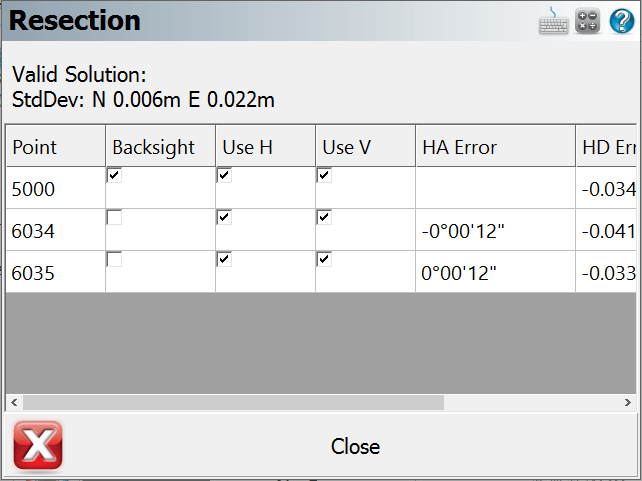Enable Backsight checkbox for point 6034
The height and width of the screenshot is (481, 642).
tap(115, 217)
